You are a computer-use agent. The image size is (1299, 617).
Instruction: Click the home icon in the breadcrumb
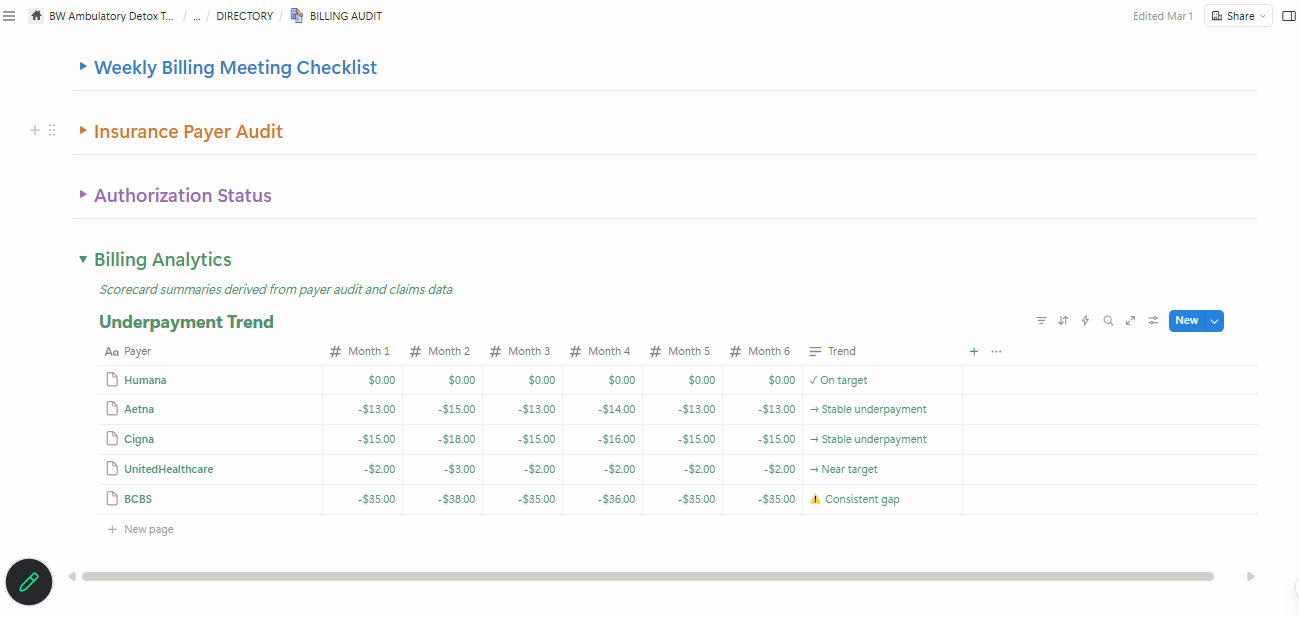coord(35,15)
